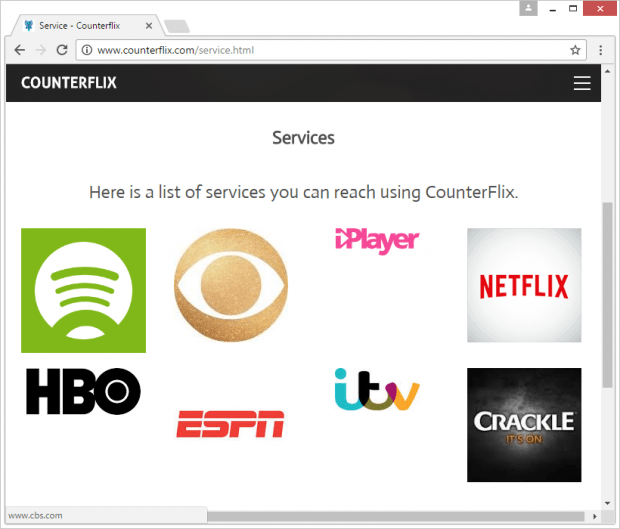Click the browser forward arrow
Screen dimensions: 620x529
41,50
